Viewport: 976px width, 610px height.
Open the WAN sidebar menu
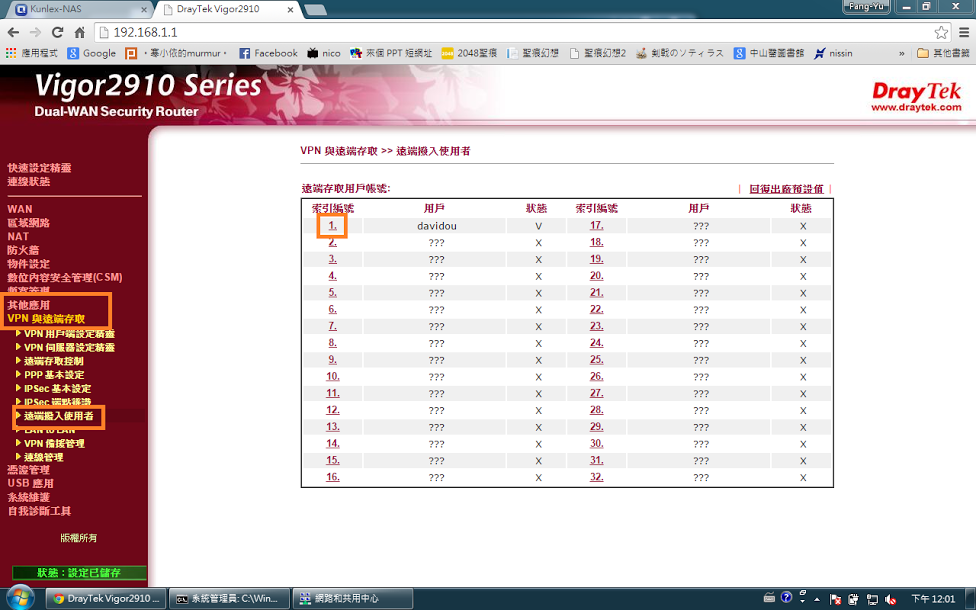pyautogui.click(x=20, y=209)
